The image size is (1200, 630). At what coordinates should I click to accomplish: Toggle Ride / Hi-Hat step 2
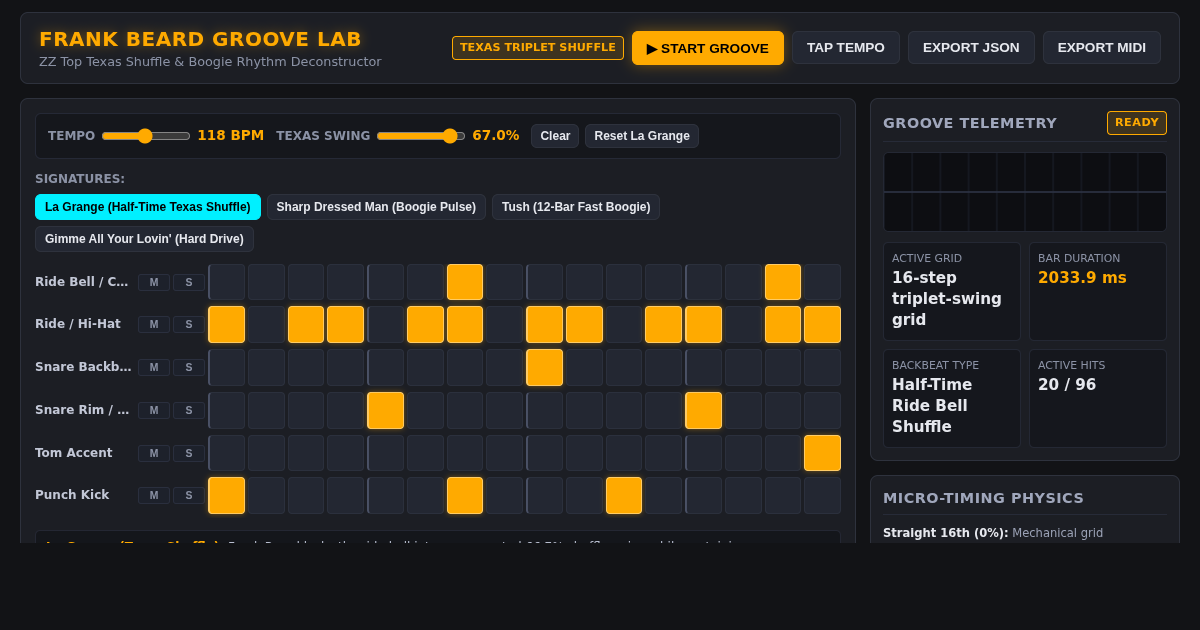pyautogui.click(x=266, y=325)
